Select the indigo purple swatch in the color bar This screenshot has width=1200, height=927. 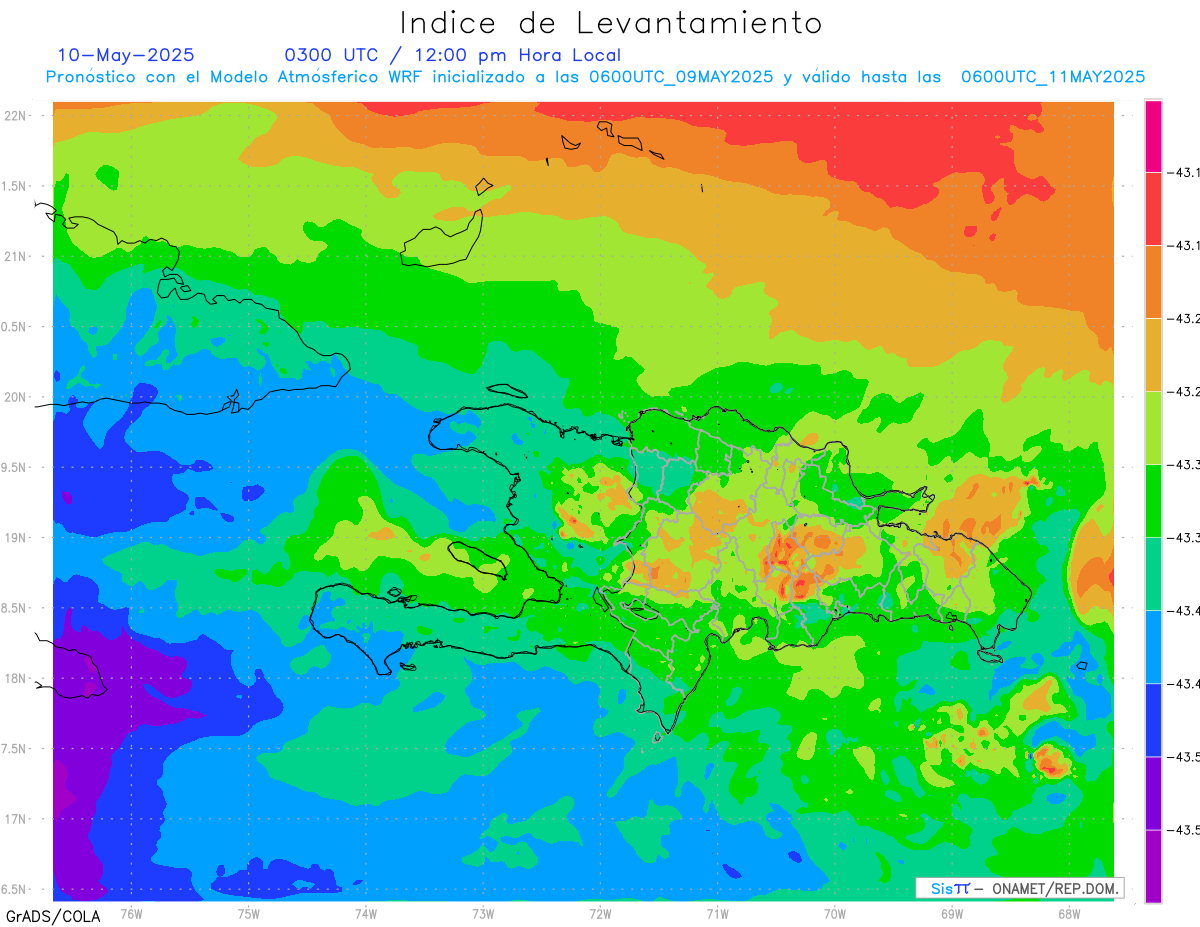click(1153, 793)
